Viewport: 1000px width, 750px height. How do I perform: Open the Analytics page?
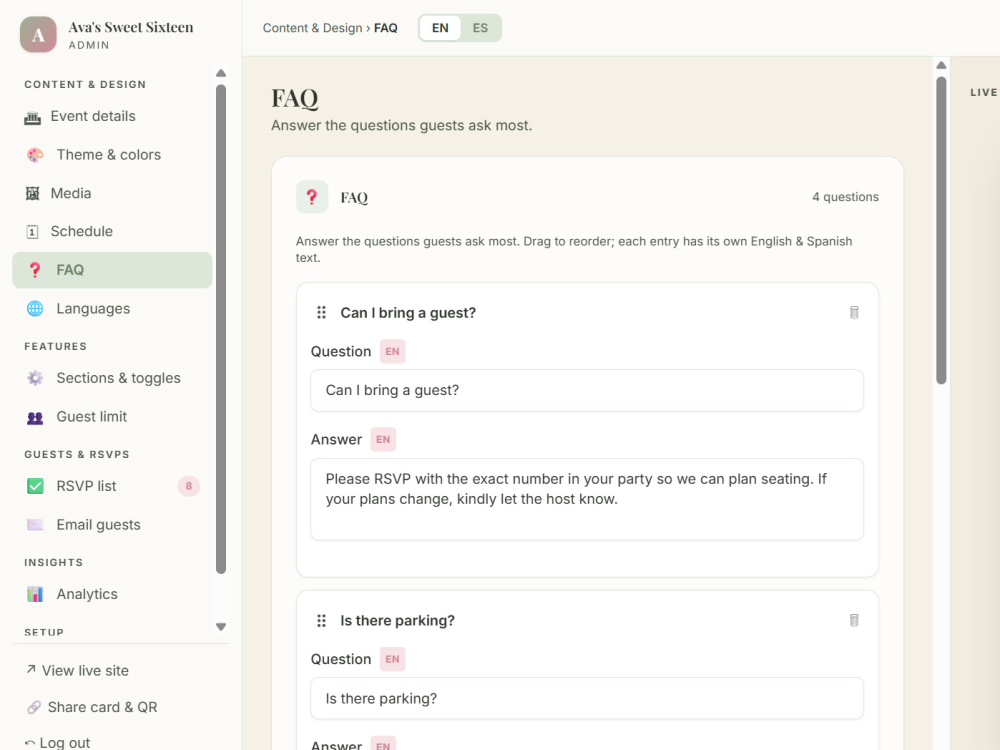click(112, 594)
